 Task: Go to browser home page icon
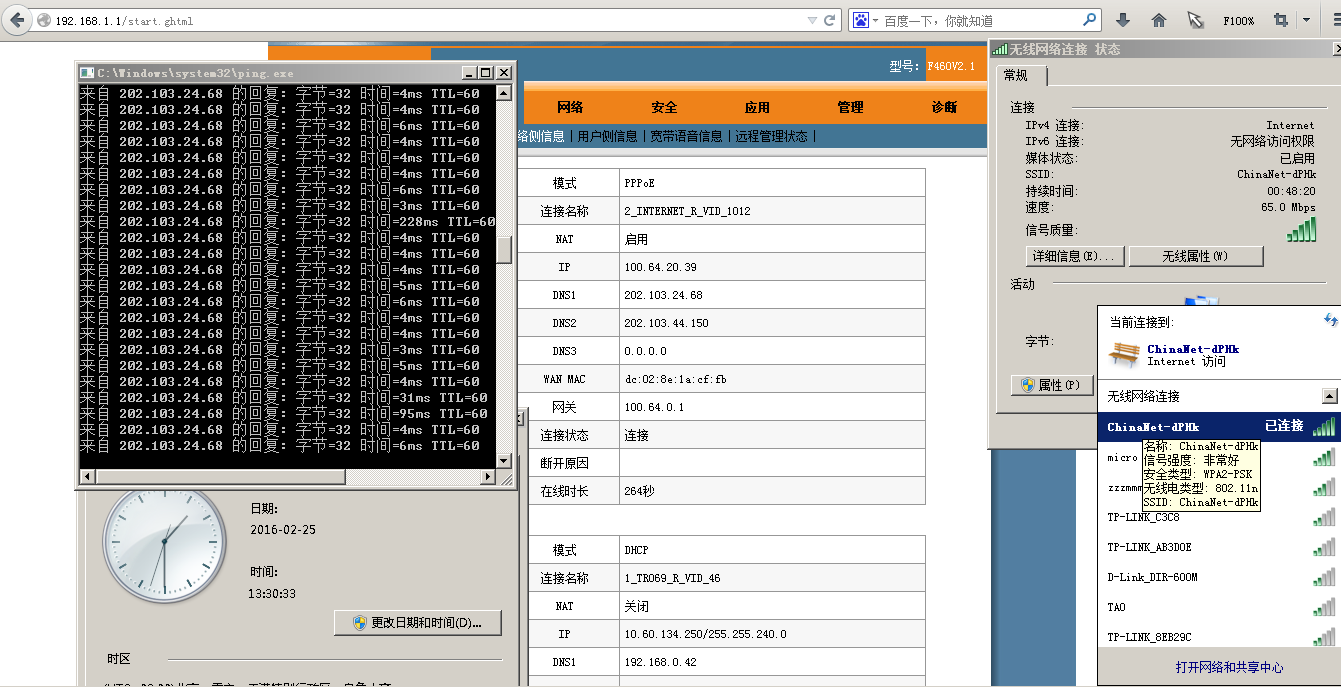[1159, 20]
